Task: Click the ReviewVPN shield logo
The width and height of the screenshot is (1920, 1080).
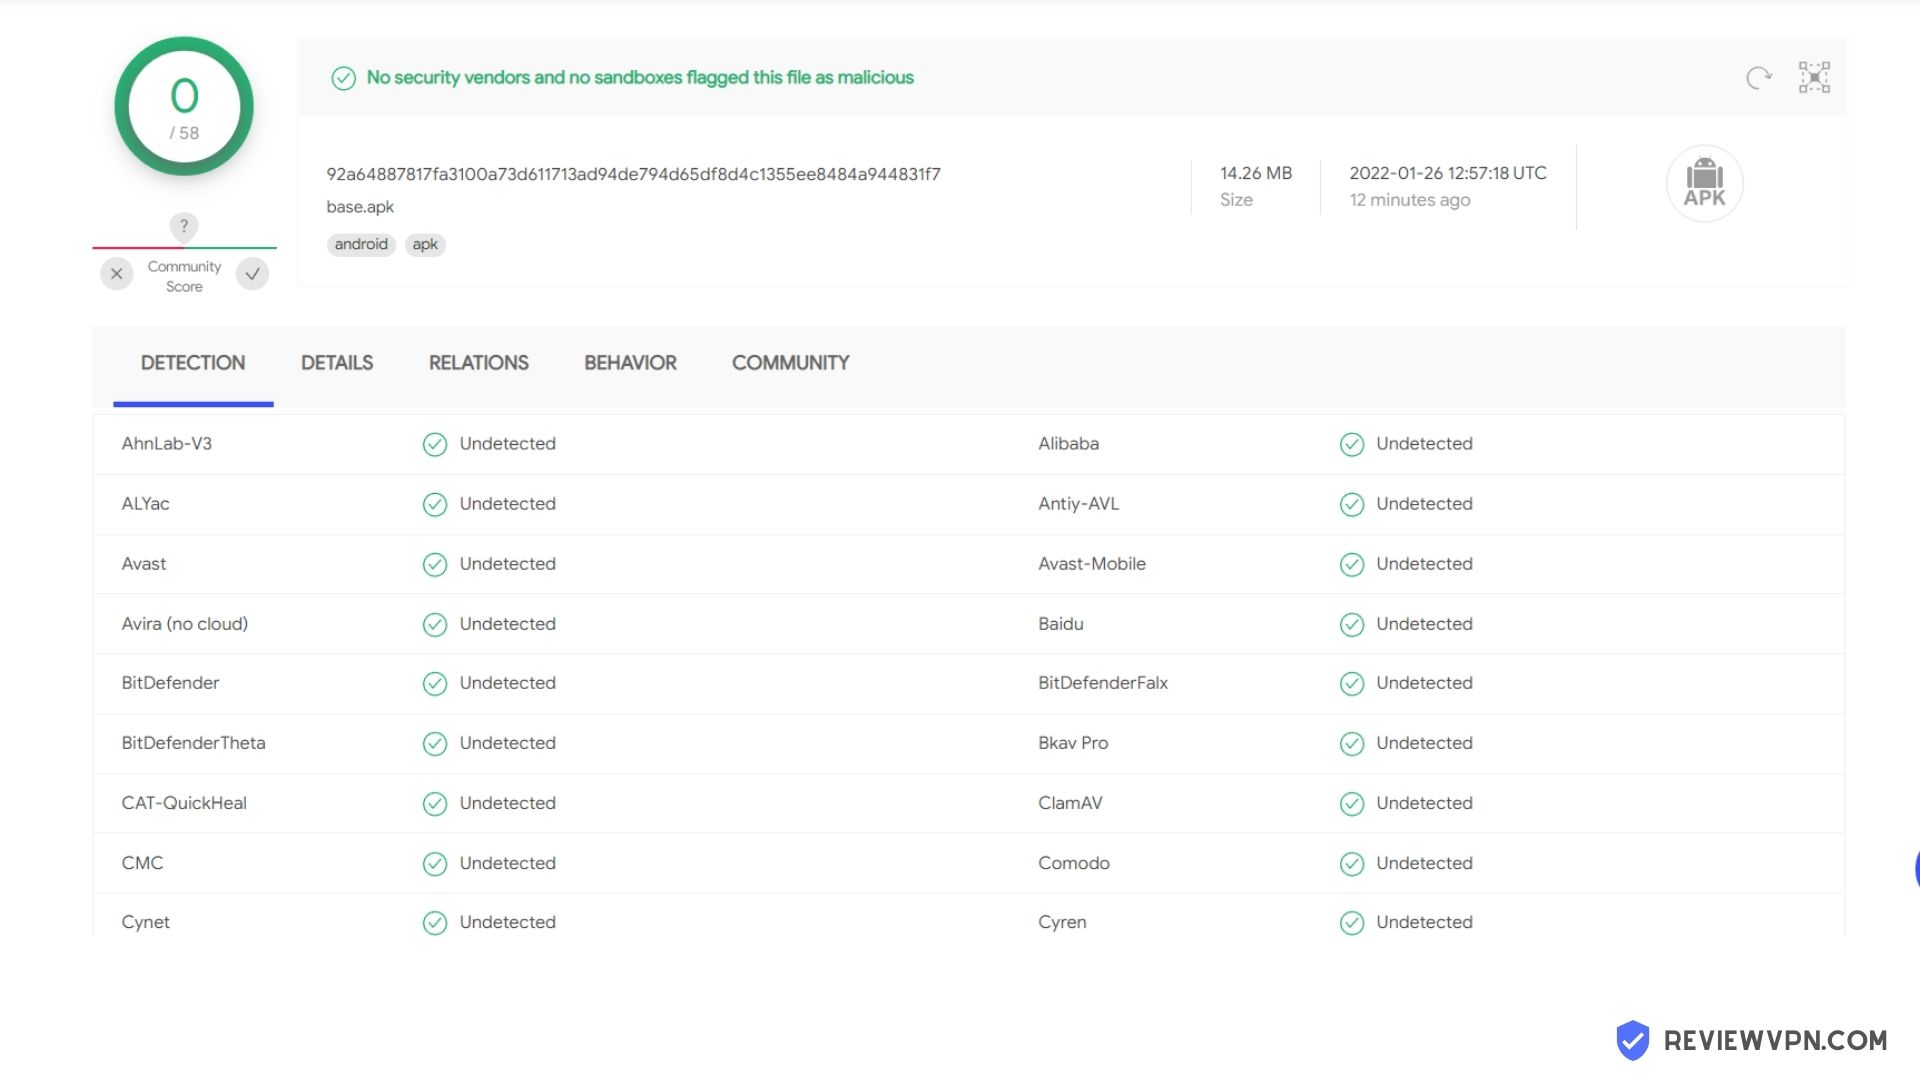Action: 1632,1040
